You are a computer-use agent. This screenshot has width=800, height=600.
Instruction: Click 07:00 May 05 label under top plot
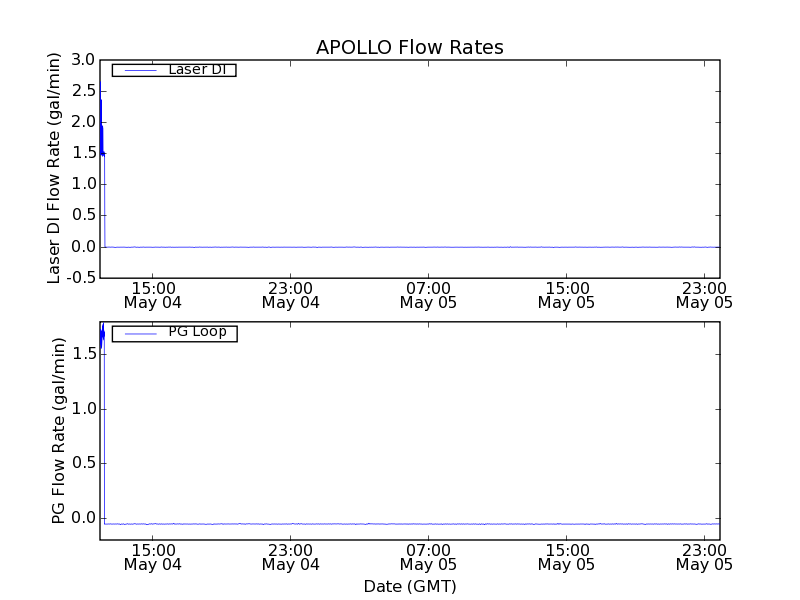(x=428, y=294)
